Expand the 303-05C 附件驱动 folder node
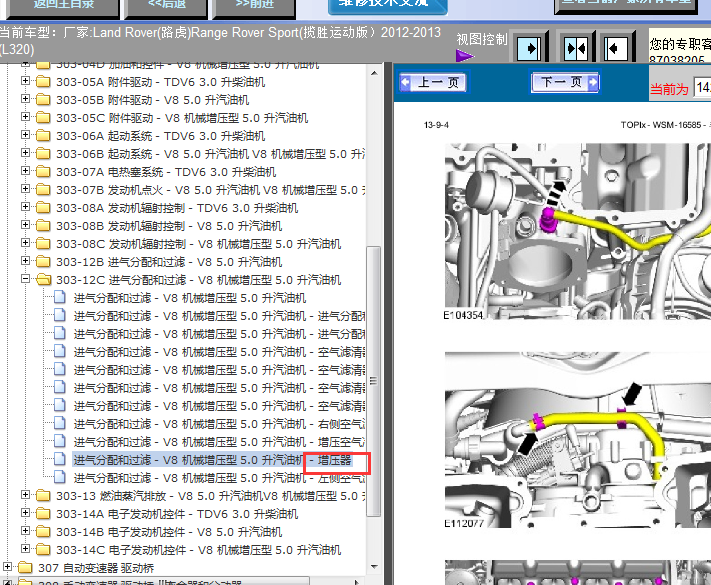 pos(25,117)
